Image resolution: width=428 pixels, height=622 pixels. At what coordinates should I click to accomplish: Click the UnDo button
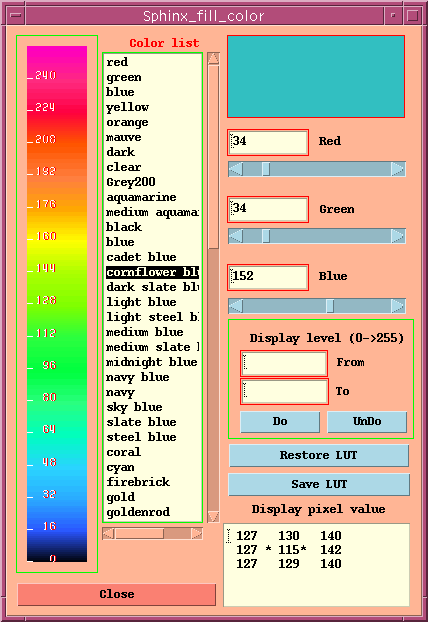[367, 422]
